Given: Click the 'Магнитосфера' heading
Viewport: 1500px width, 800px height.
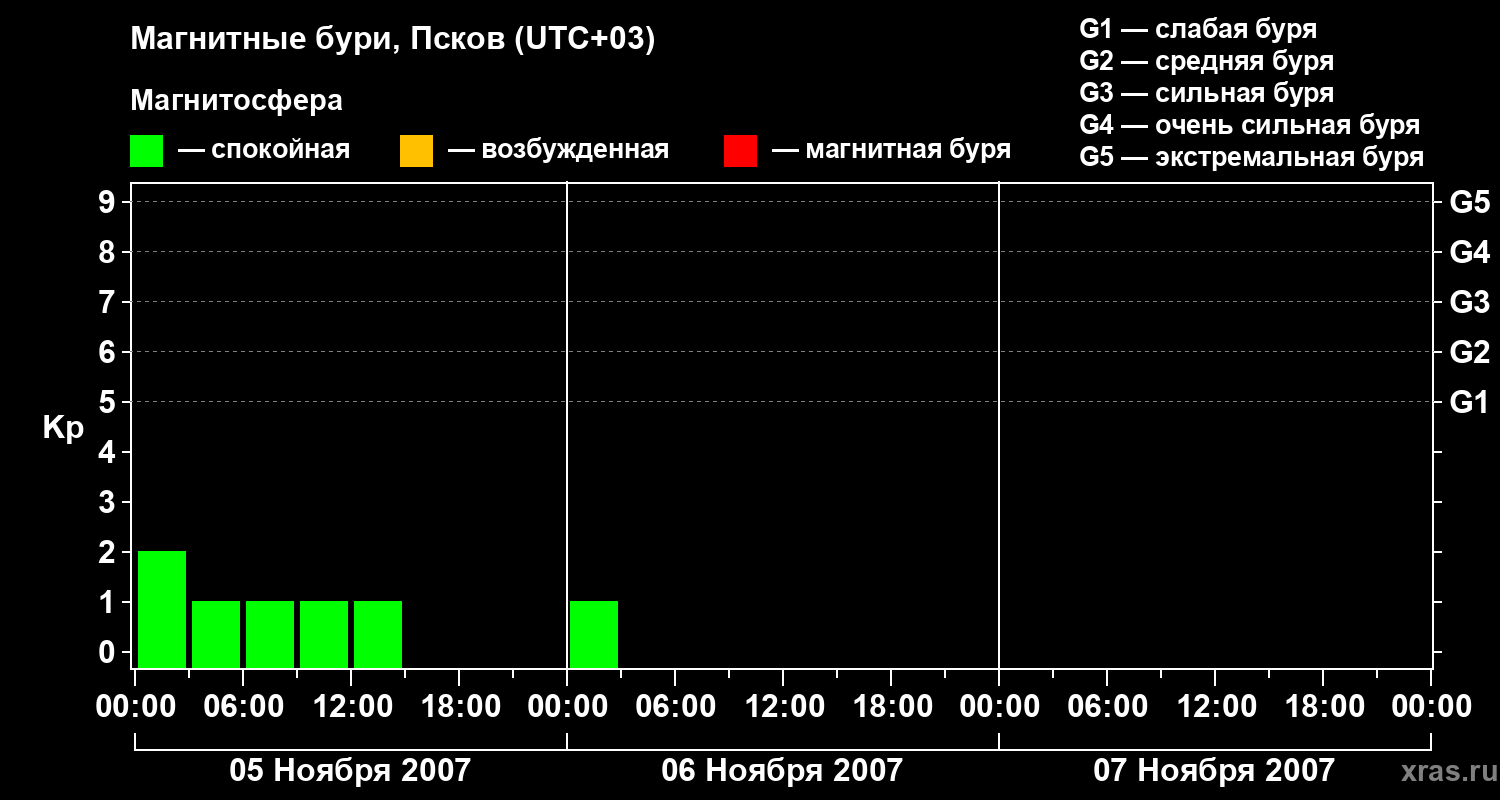Looking at the screenshot, I should pos(236,101).
